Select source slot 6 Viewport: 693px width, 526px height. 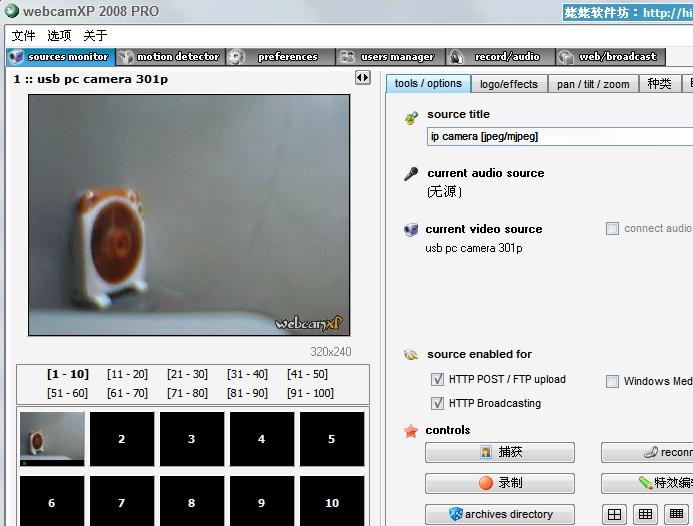(52, 501)
